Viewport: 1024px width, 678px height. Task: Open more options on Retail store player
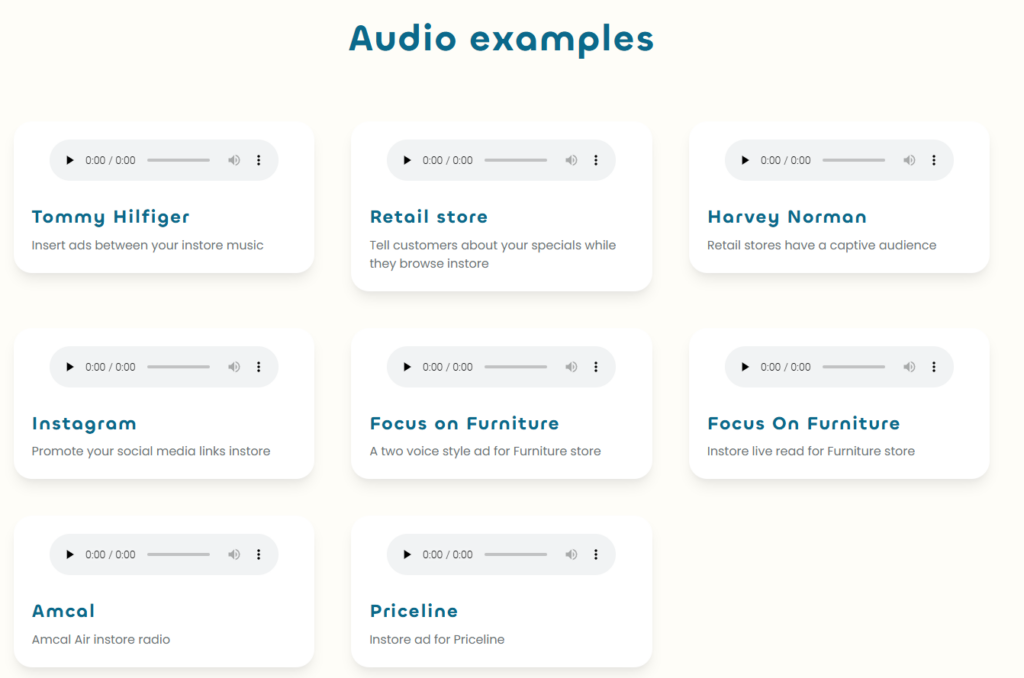coord(596,160)
